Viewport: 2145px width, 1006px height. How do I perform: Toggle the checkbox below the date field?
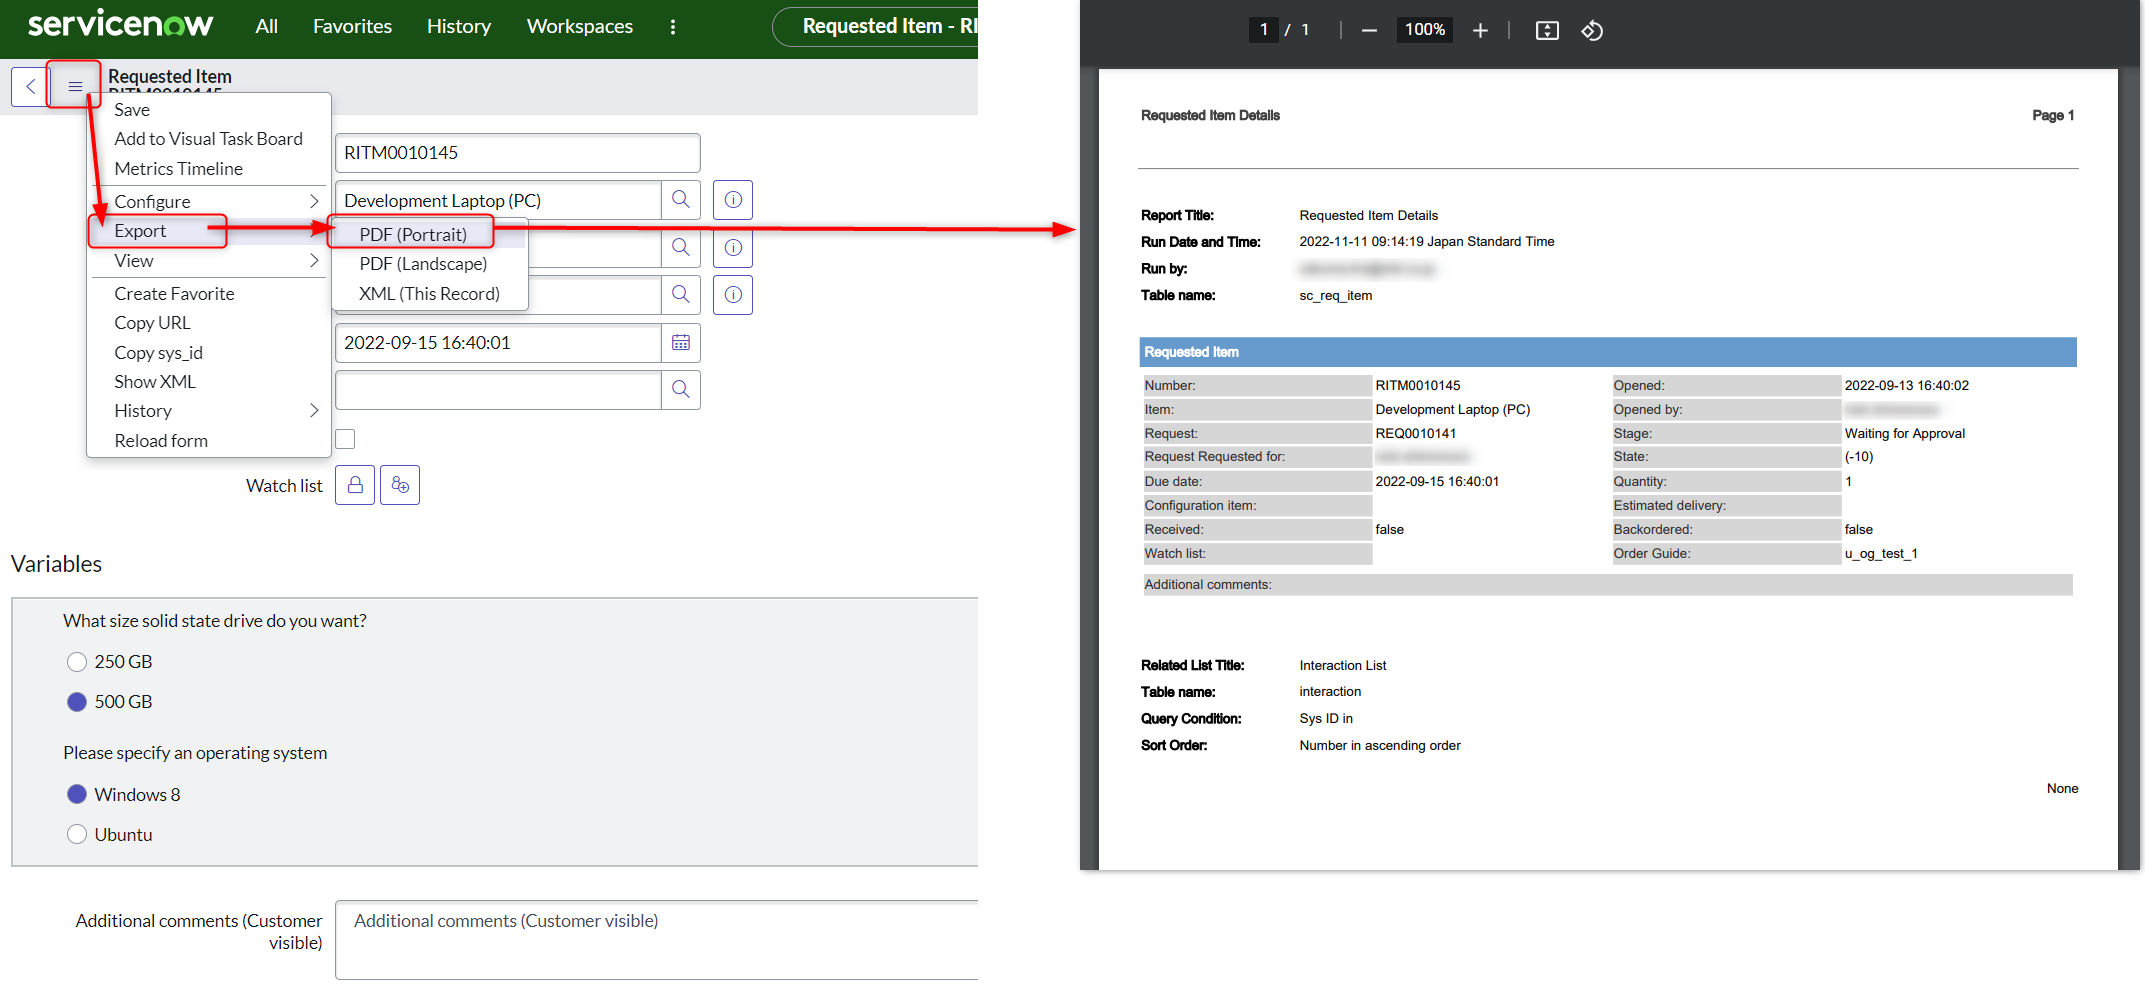345,439
